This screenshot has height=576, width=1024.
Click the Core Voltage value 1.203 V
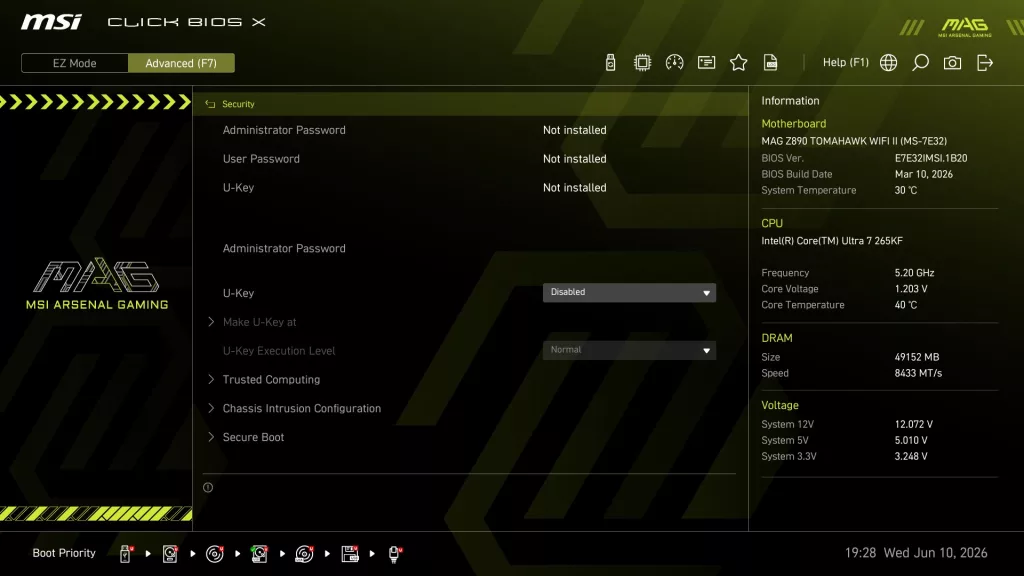click(911, 289)
